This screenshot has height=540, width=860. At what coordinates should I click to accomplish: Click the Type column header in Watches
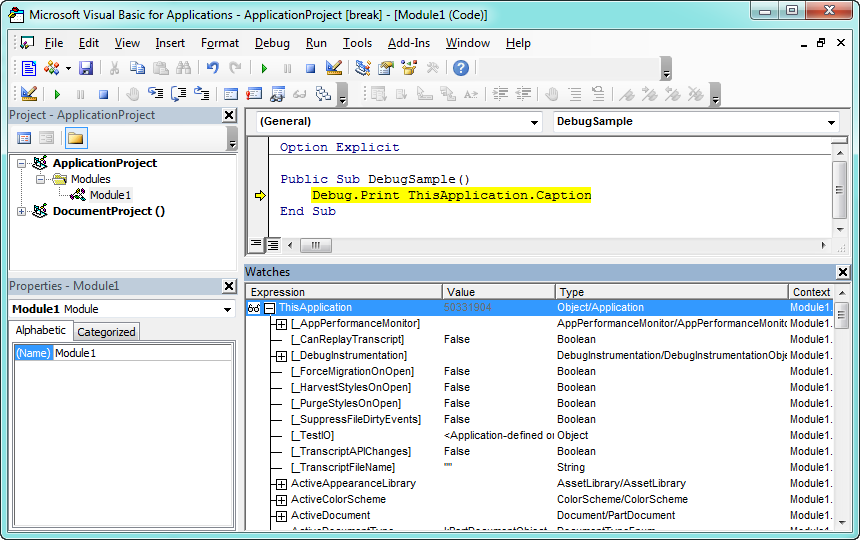(x=671, y=292)
